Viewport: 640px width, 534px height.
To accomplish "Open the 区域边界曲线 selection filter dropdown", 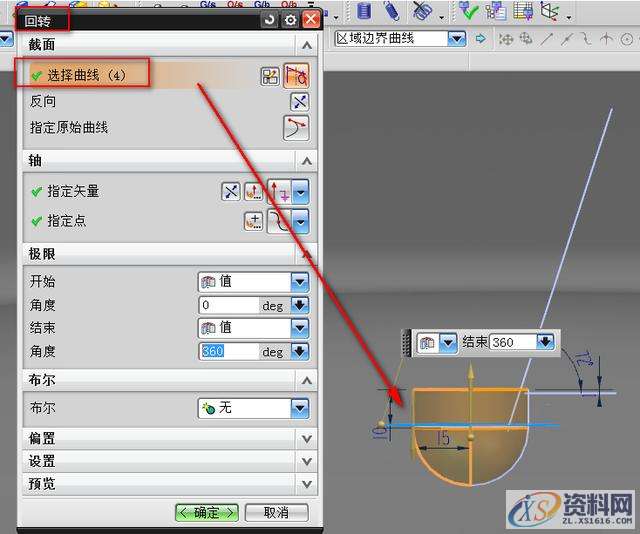I will (457, 39).
